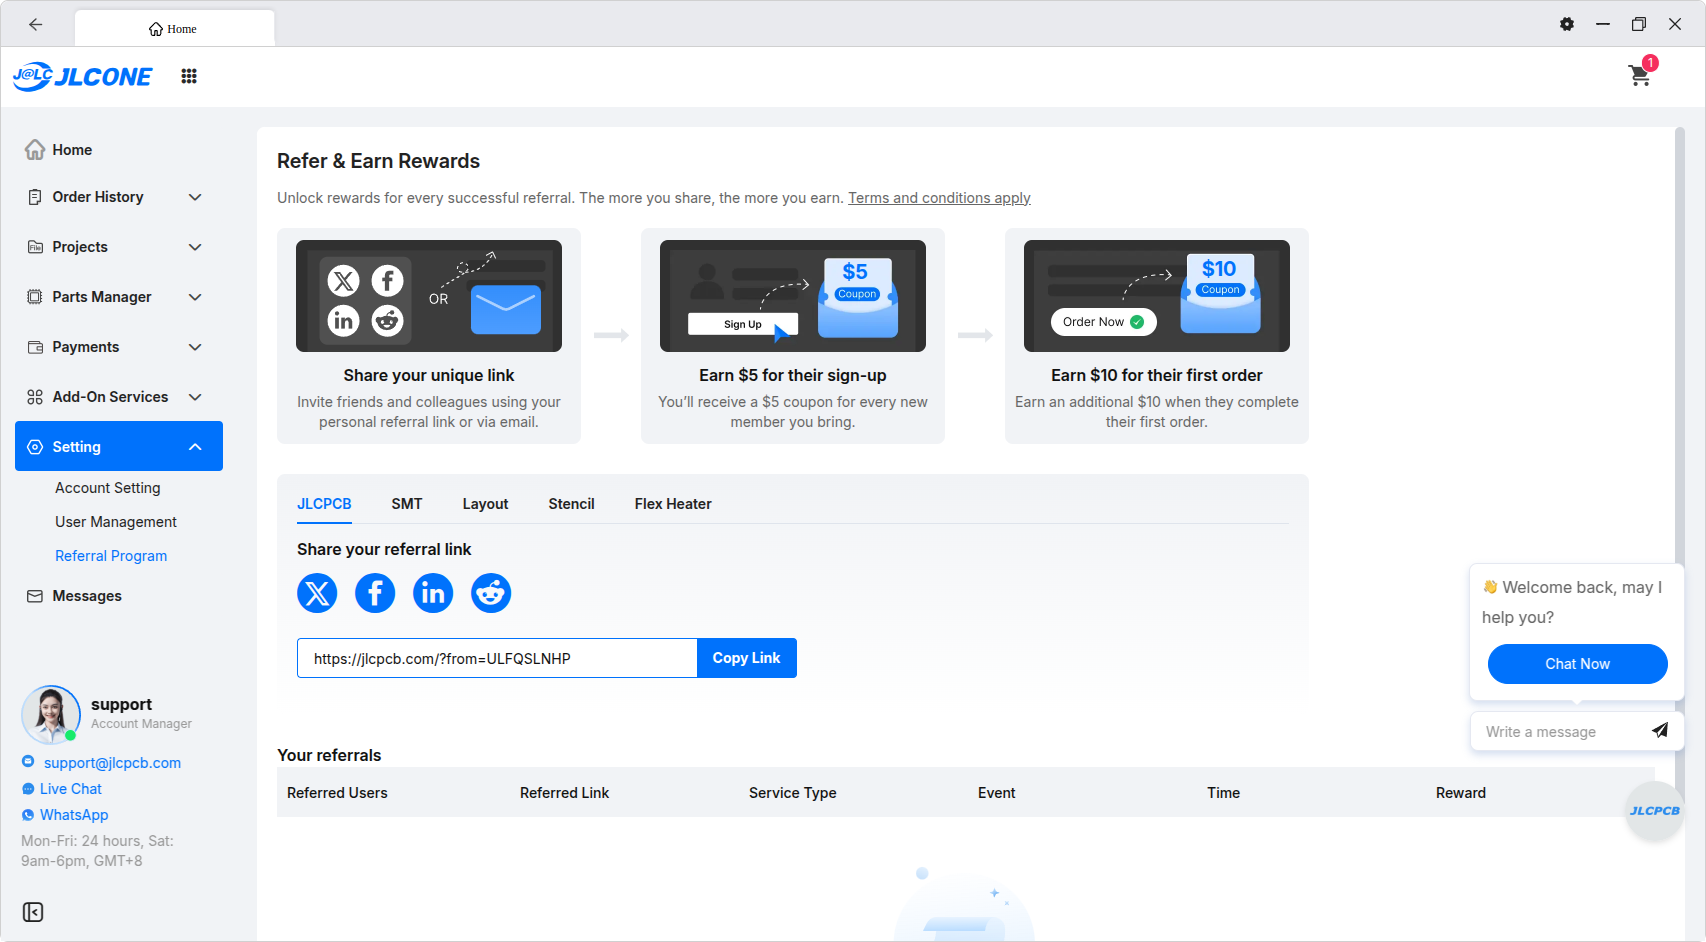This screenshot has height=942, width=1706.
Task: Switch to the Layout tab
Action: click(x=485, y=504)
